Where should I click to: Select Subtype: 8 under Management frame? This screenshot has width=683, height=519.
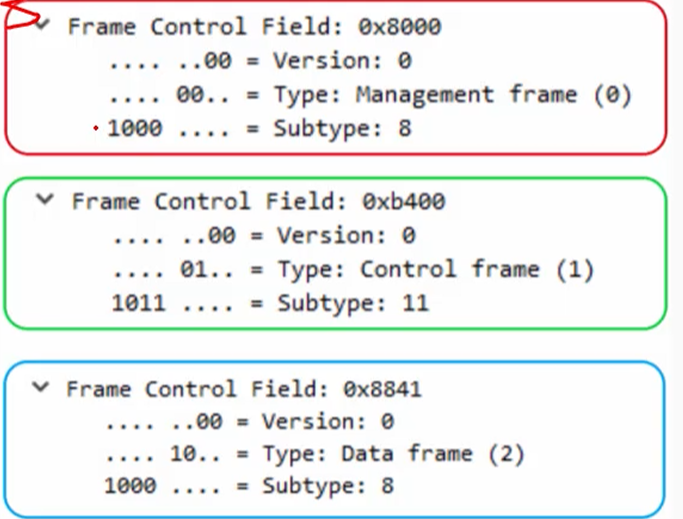(260, 129)
